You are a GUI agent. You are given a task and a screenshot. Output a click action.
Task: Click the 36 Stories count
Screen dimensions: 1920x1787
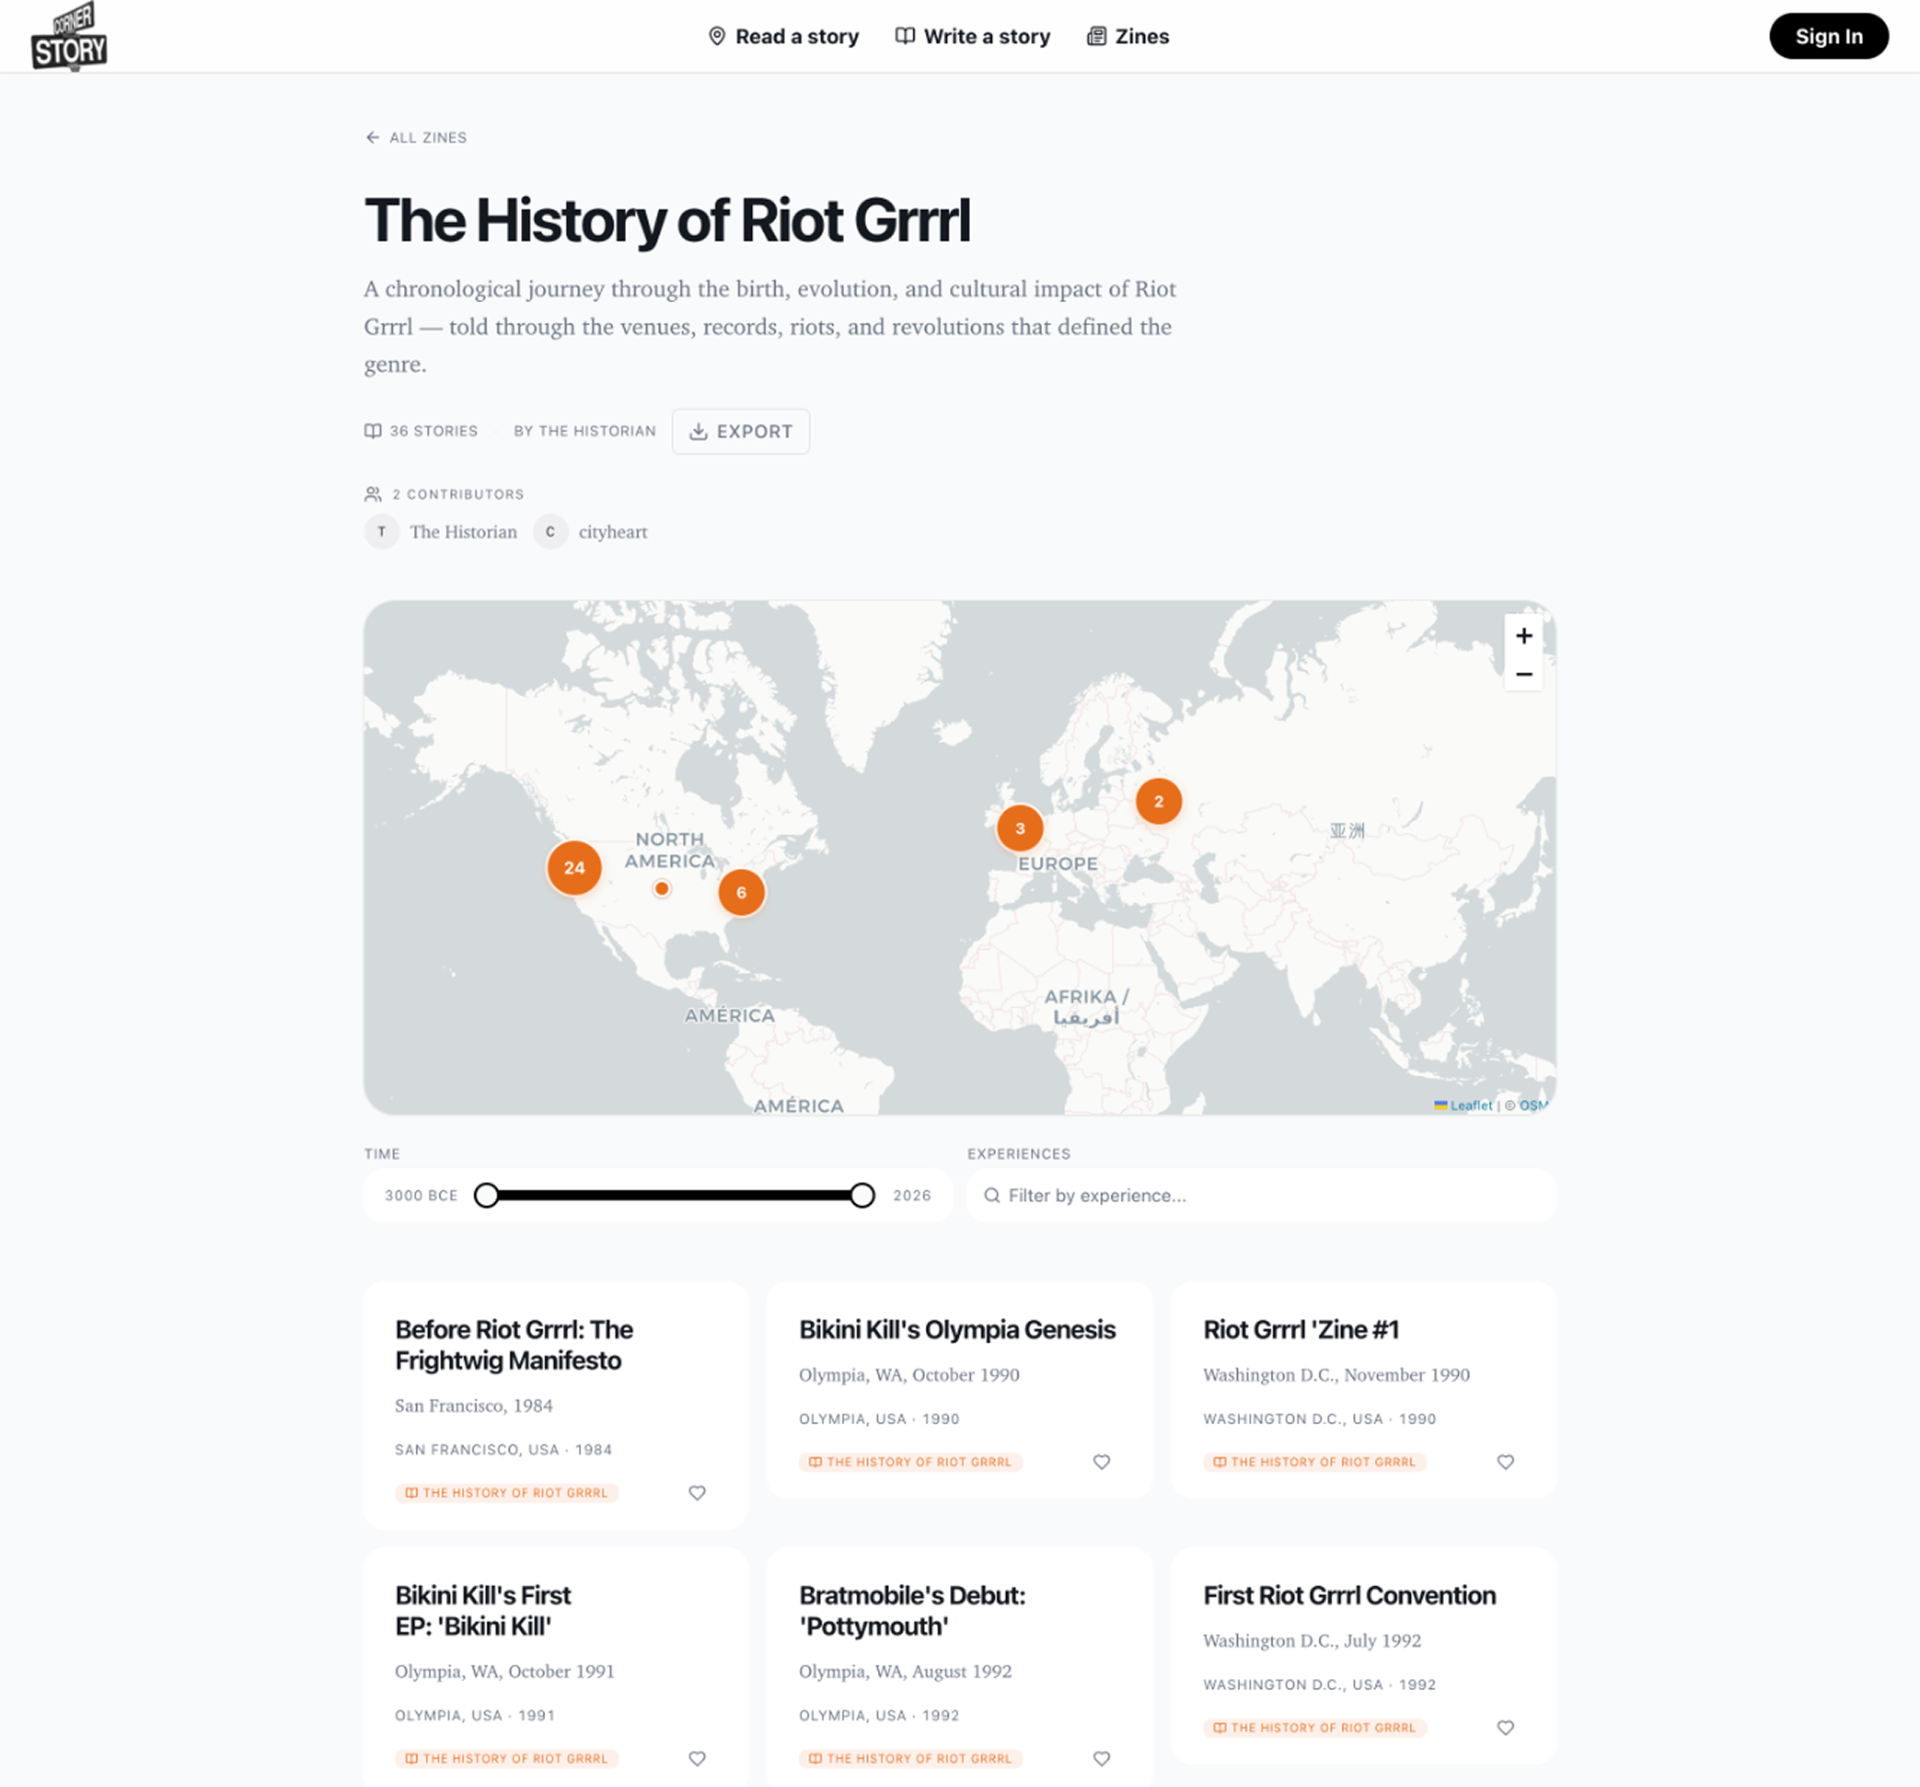coord(421,431)
